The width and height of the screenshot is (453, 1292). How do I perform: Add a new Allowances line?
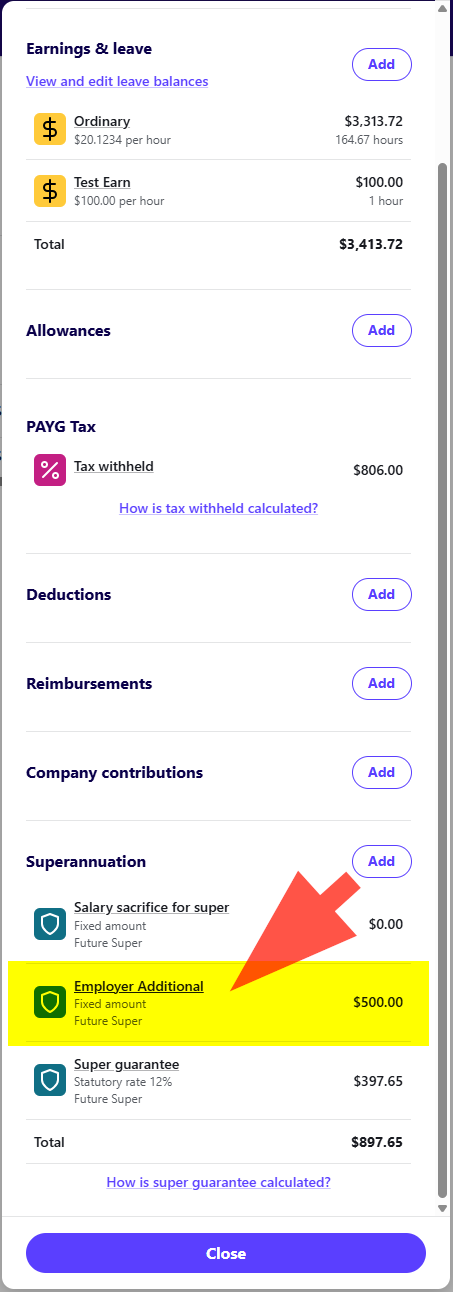(x=381, y=330)
